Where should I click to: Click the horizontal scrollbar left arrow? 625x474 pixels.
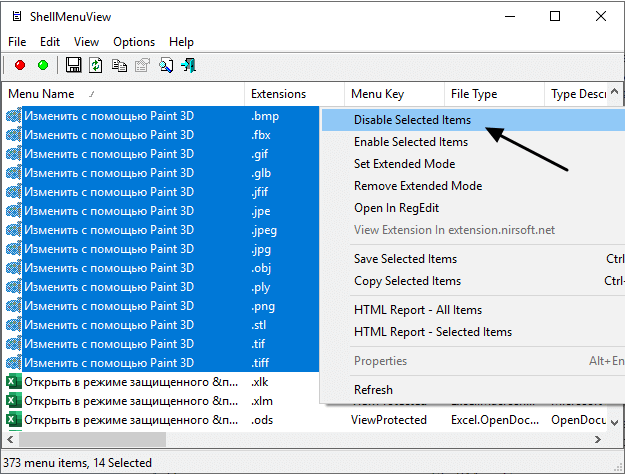(10, 440)
